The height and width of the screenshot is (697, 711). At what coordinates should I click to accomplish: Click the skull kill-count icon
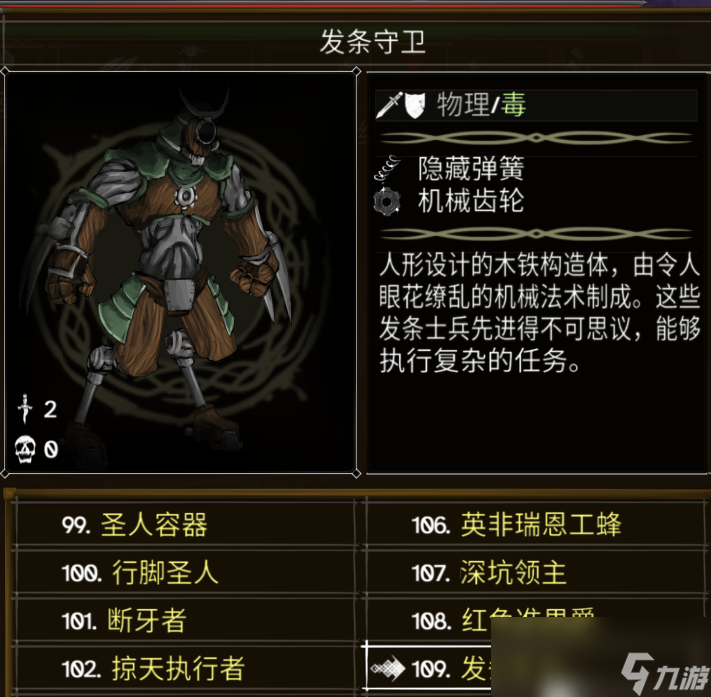[25, 449]
